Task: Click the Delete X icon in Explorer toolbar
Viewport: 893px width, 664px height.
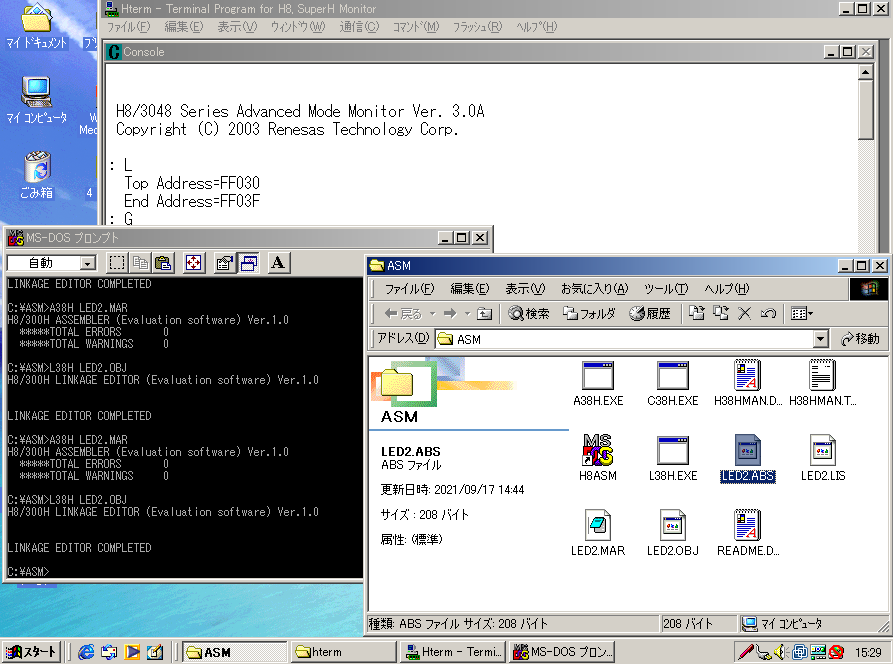Action: point(745,313)
